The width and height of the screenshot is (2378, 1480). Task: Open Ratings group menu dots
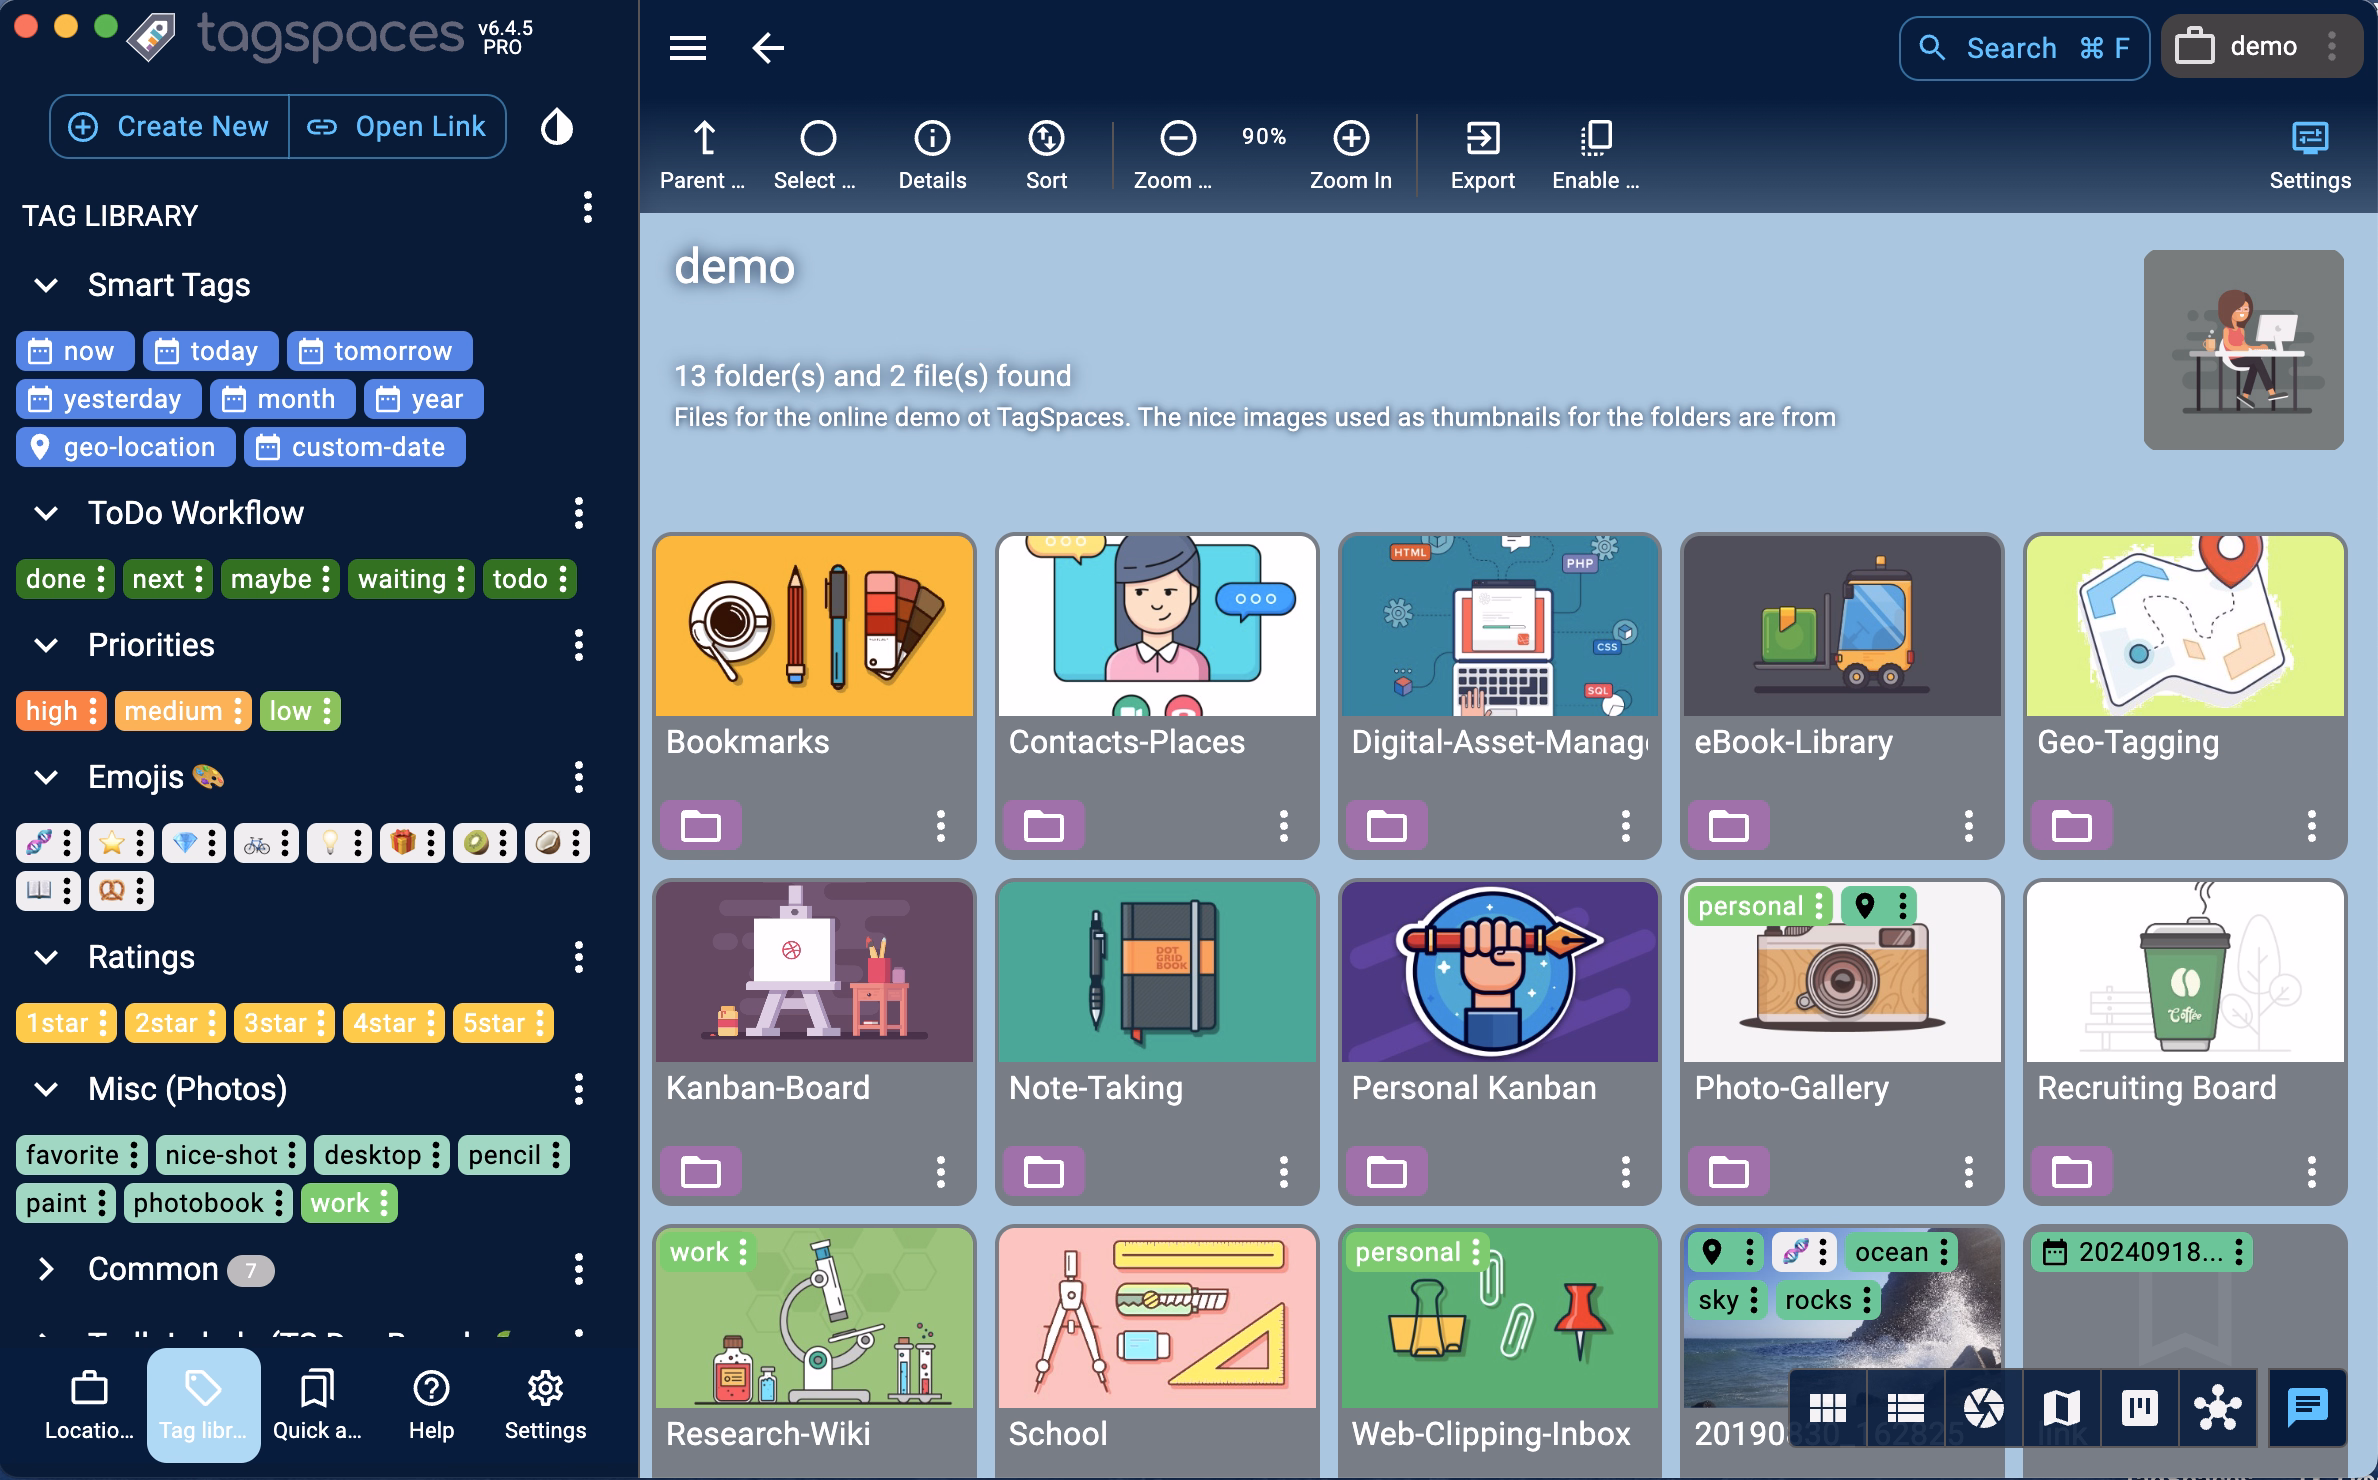pos(579,957)
